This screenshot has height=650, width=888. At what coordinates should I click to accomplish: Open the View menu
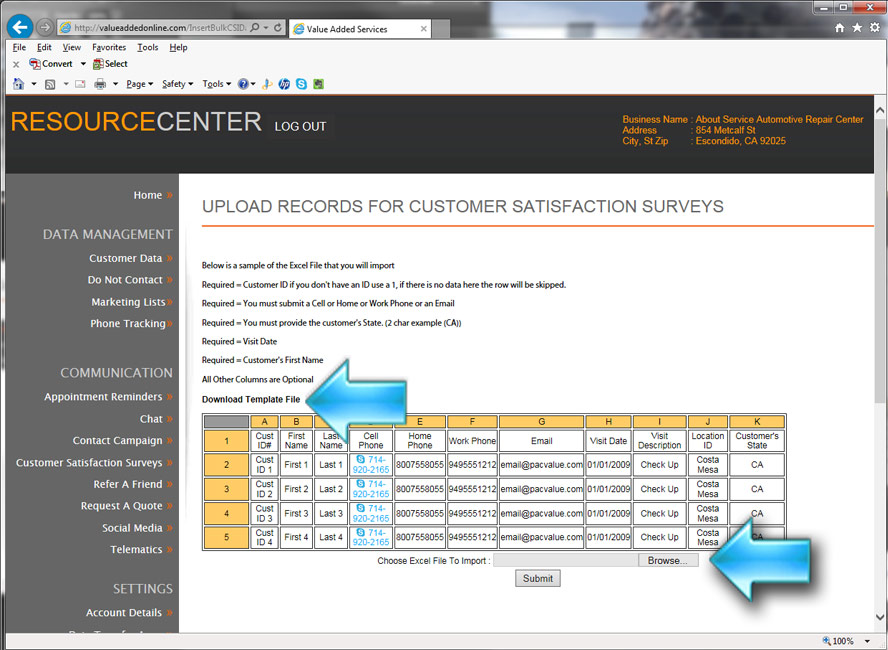(72, 47)
